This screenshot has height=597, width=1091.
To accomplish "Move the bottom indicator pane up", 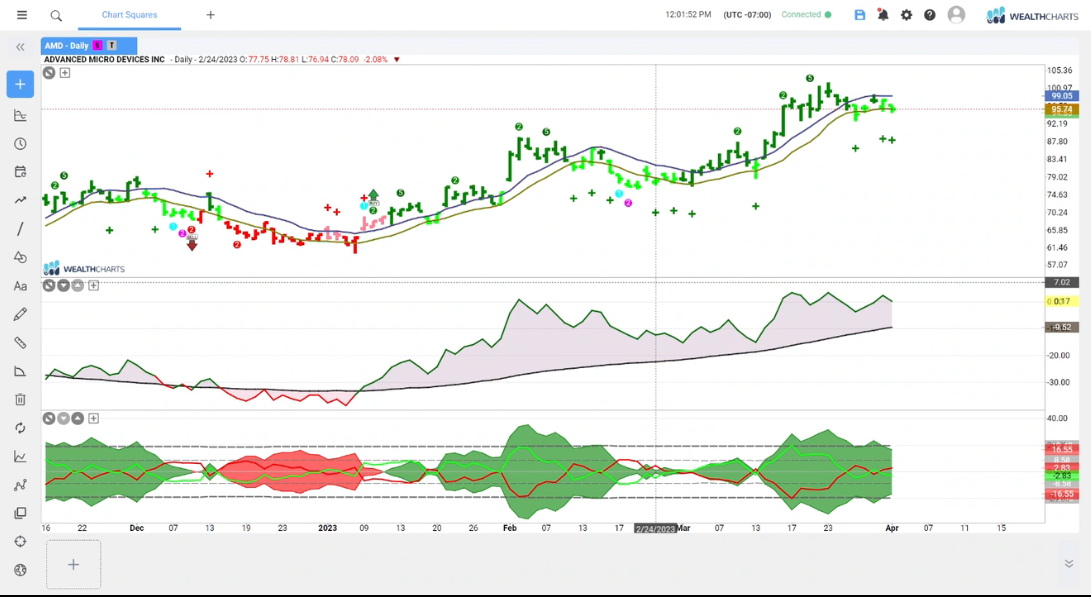I will pyautogui.click(x=77, y=418).
